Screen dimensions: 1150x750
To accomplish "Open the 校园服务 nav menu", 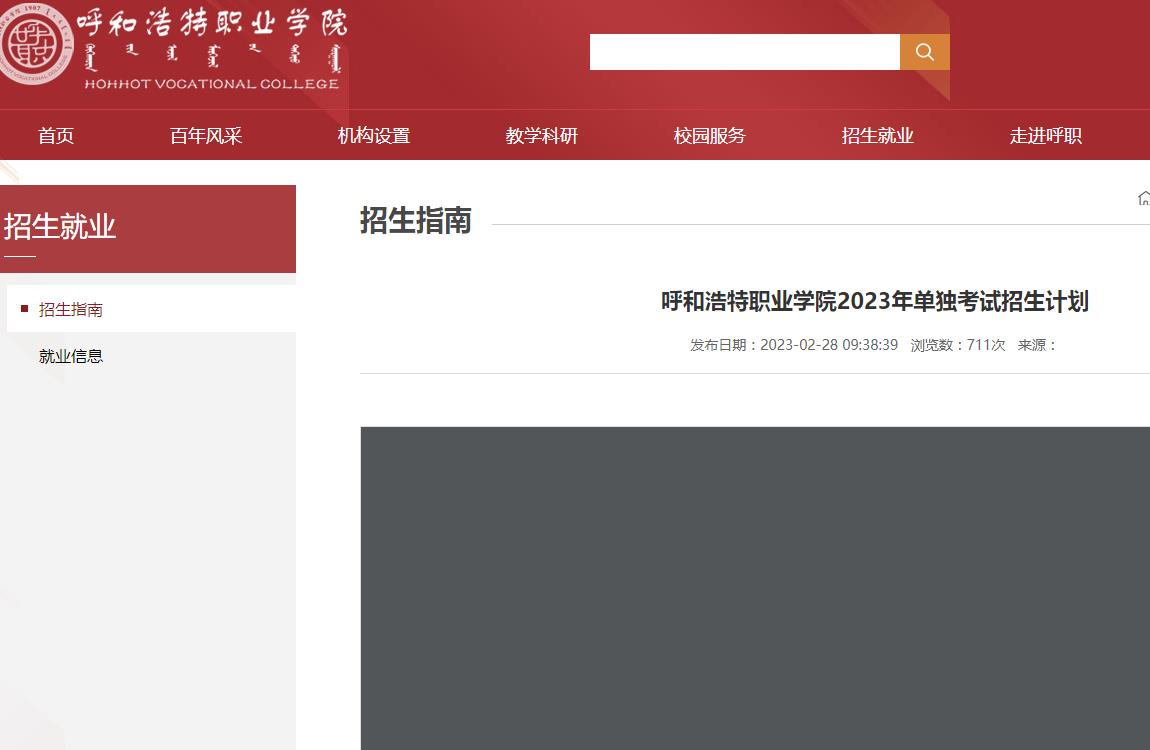I will [710, 136].
